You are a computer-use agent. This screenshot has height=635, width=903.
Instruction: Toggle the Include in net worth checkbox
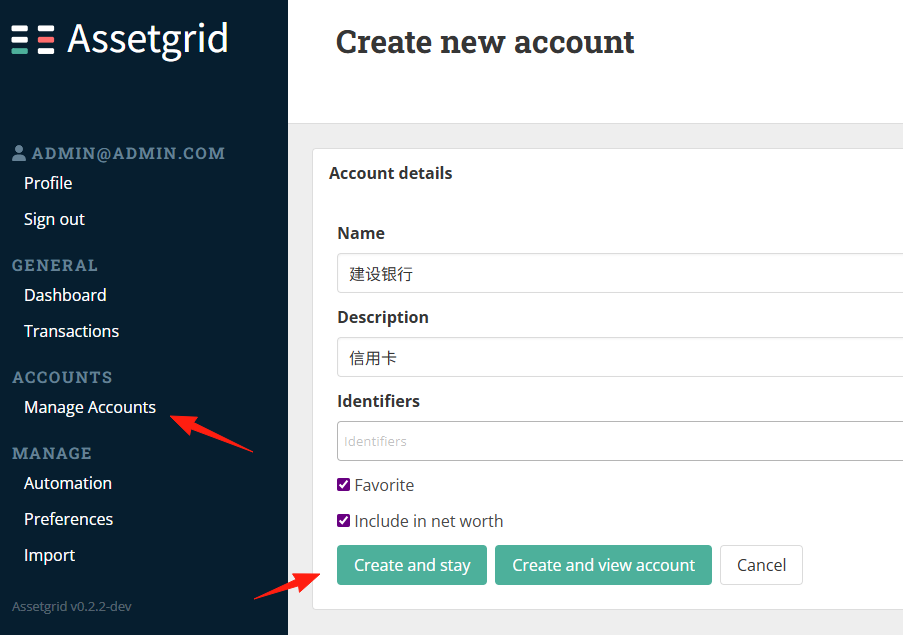pos(343,520)
